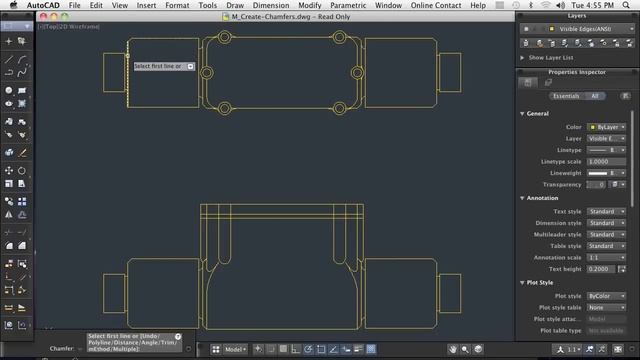The height and width of the screenshot is (360, 640).
Task: Select the Rectangle tool
Action: [x=22, y=90]
